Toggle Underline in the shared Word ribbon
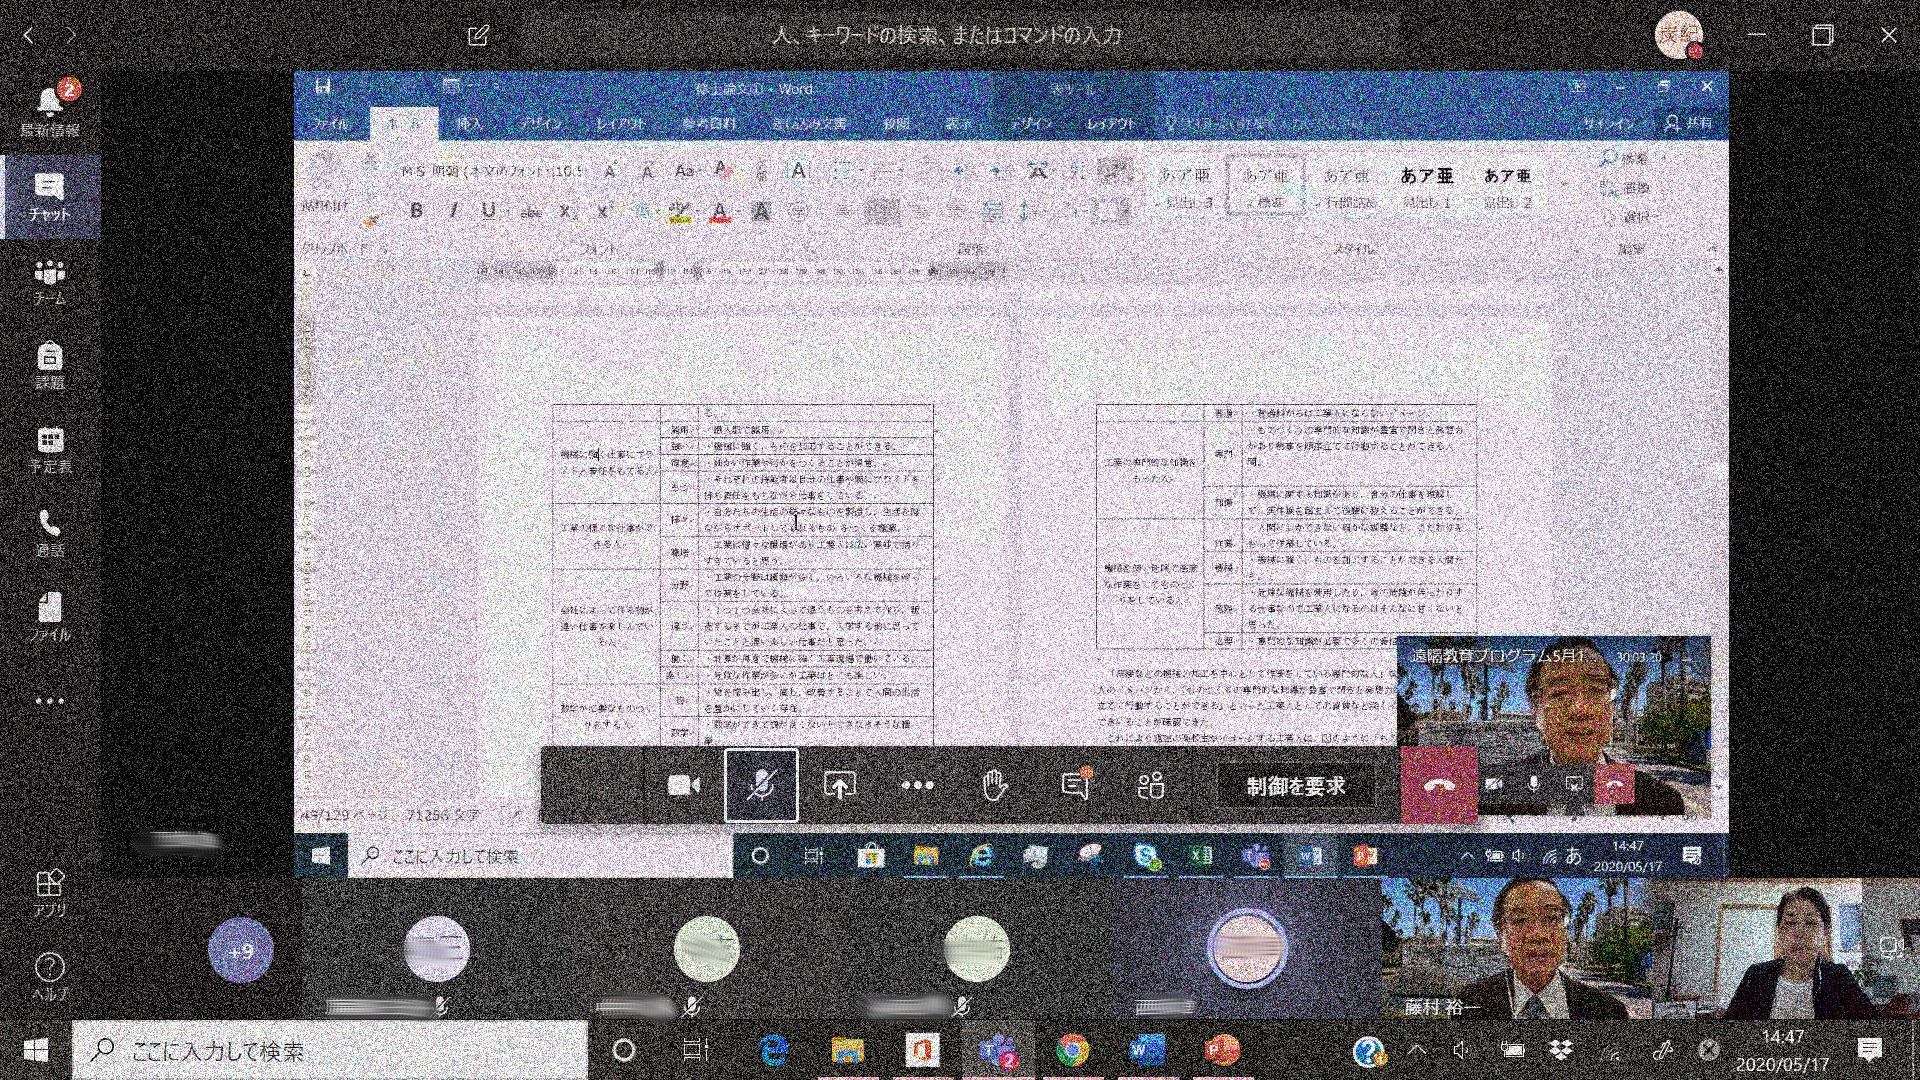Image resolution: width=1920 pixels, height=1080 pixels. 488,211
